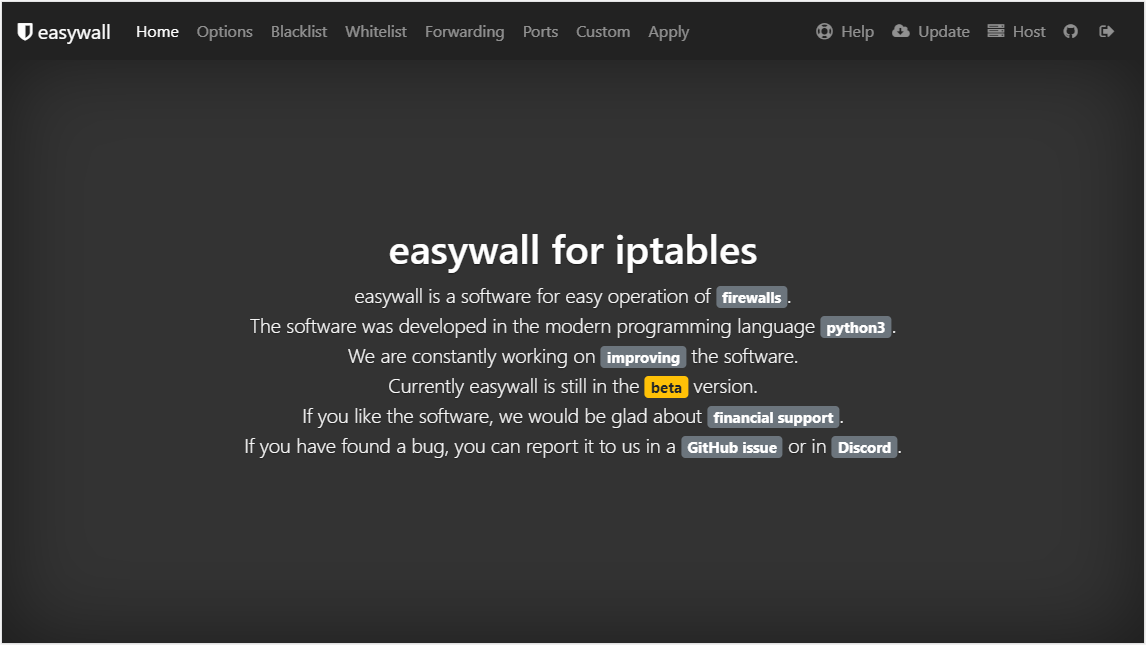Click the Help lifebuoy icon
This screenshot has width=1146, height=645.
click(x=824, y=31)
